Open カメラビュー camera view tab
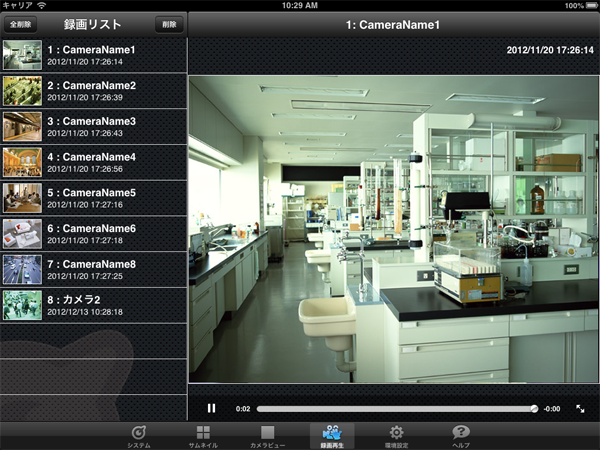 [x=267, y=435]
